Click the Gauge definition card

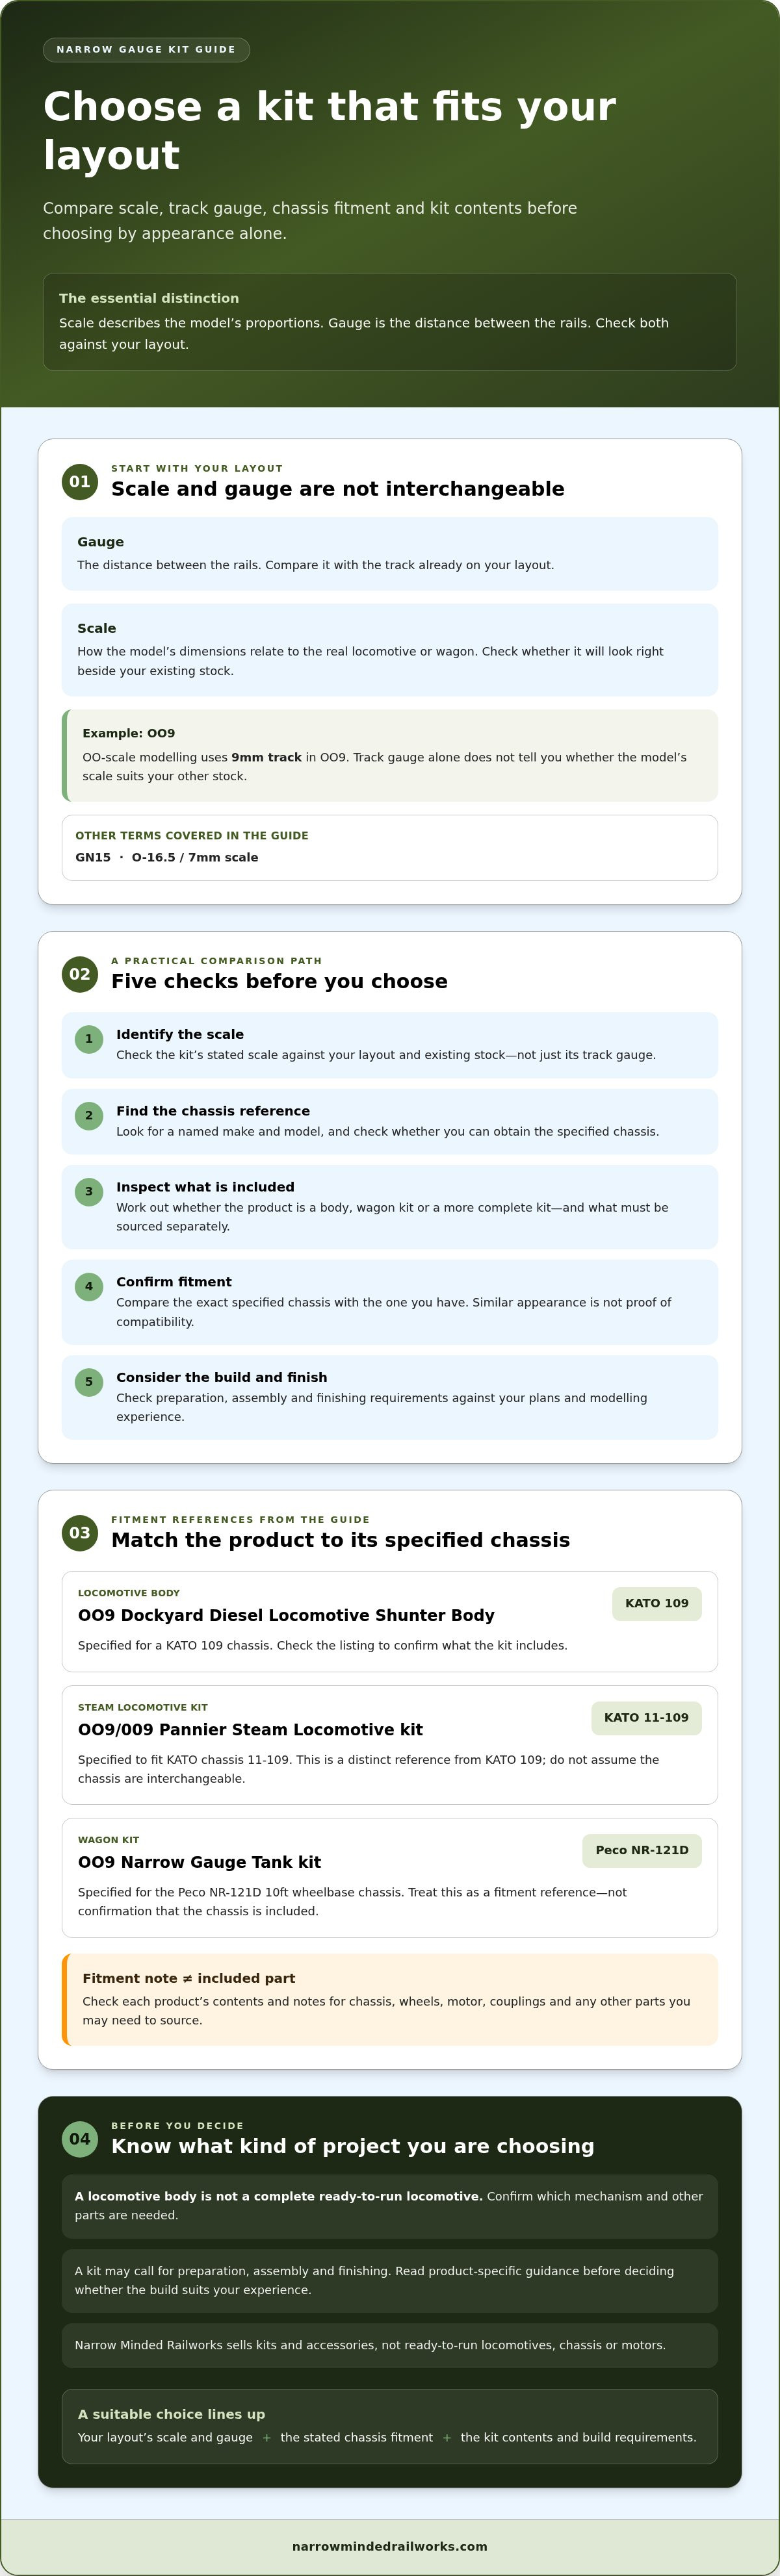tap(390, 554)
